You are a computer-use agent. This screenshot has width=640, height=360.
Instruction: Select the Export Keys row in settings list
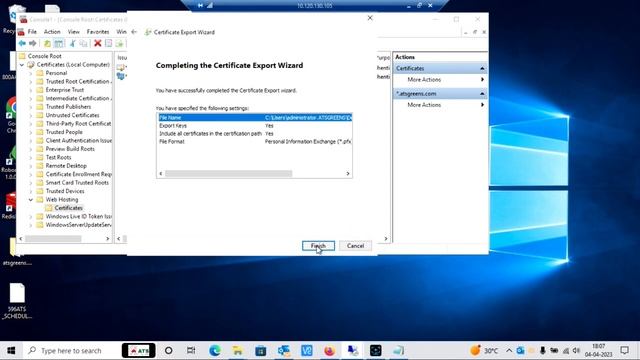coord(255,126)
